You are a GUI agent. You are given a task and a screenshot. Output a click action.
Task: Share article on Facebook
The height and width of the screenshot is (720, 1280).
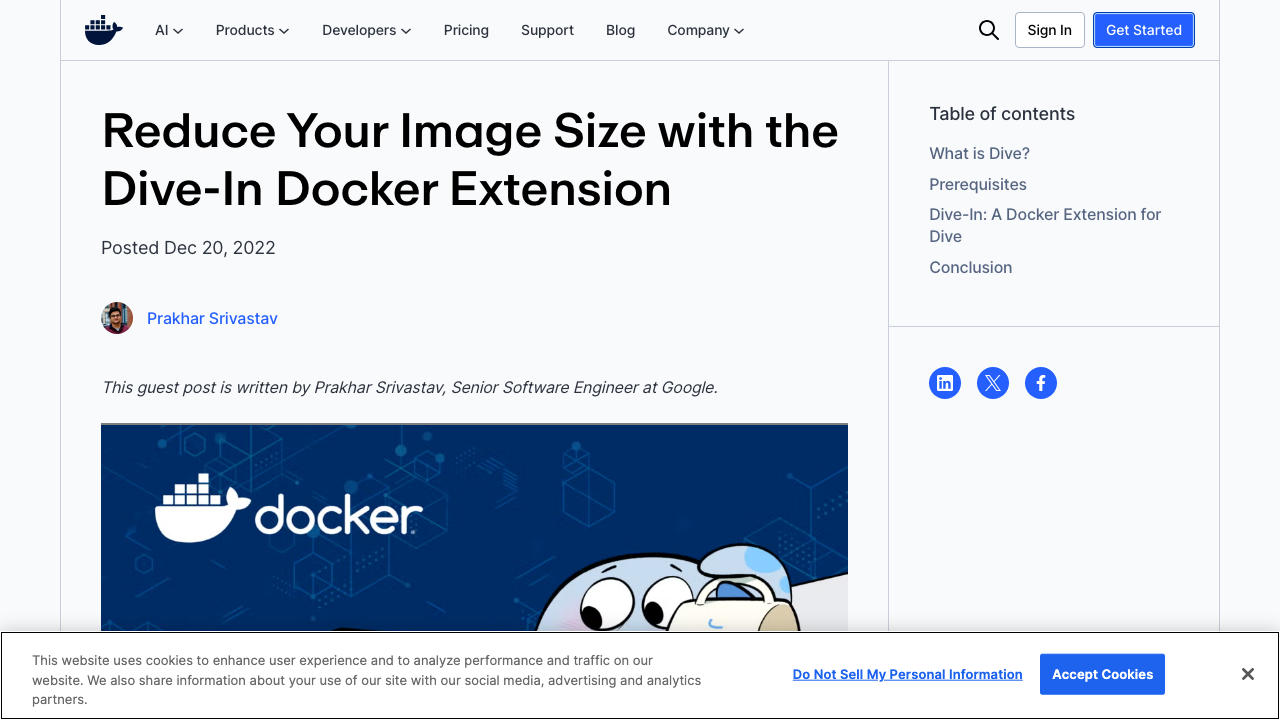tap(1041, 383)
